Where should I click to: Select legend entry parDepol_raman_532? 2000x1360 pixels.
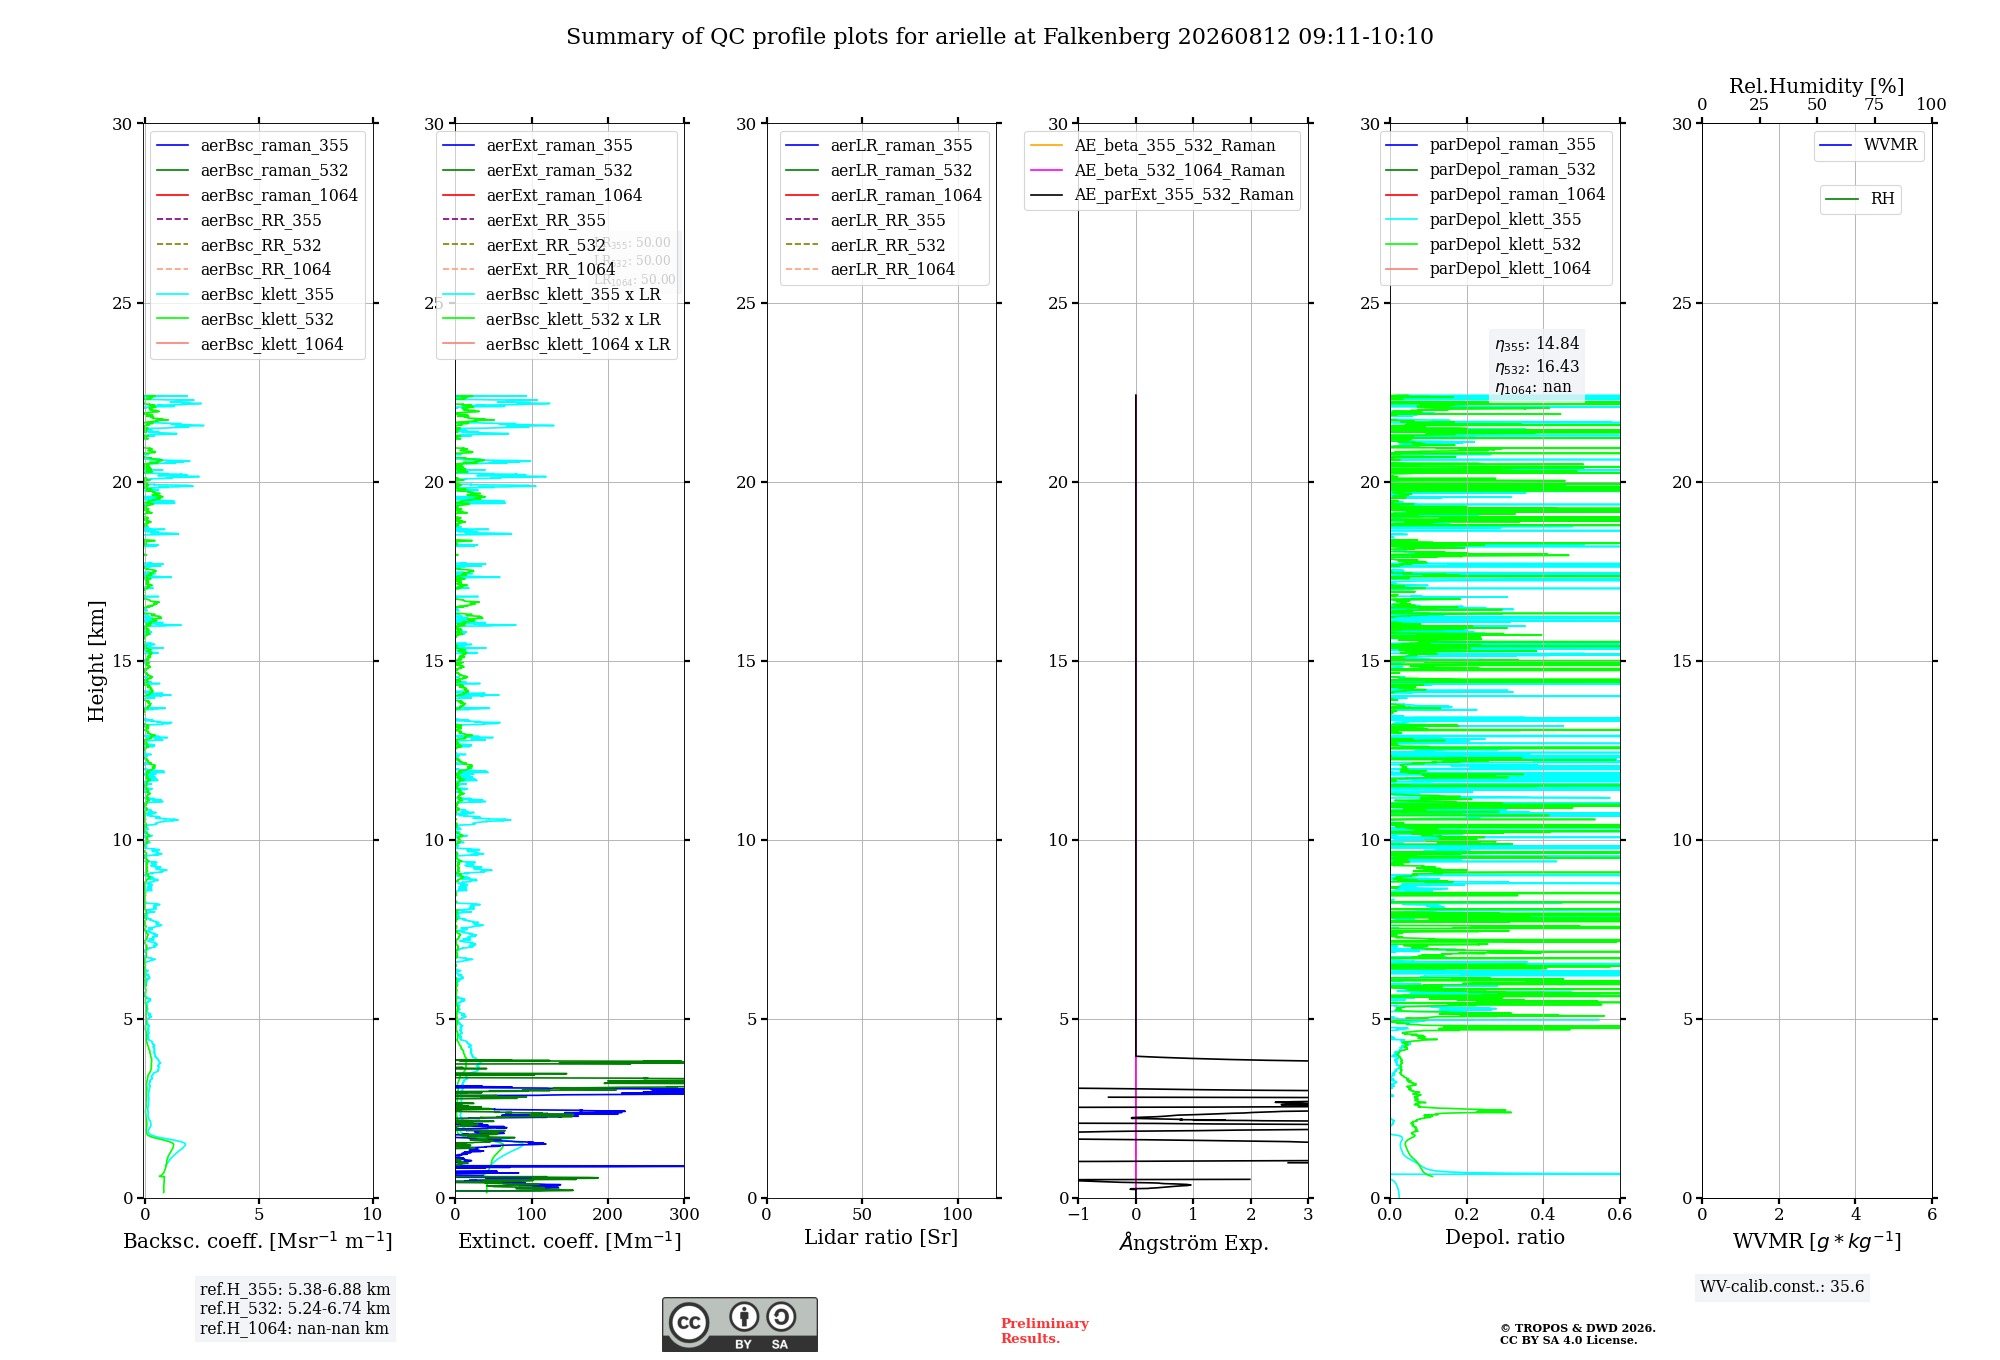click(1491, 170)
